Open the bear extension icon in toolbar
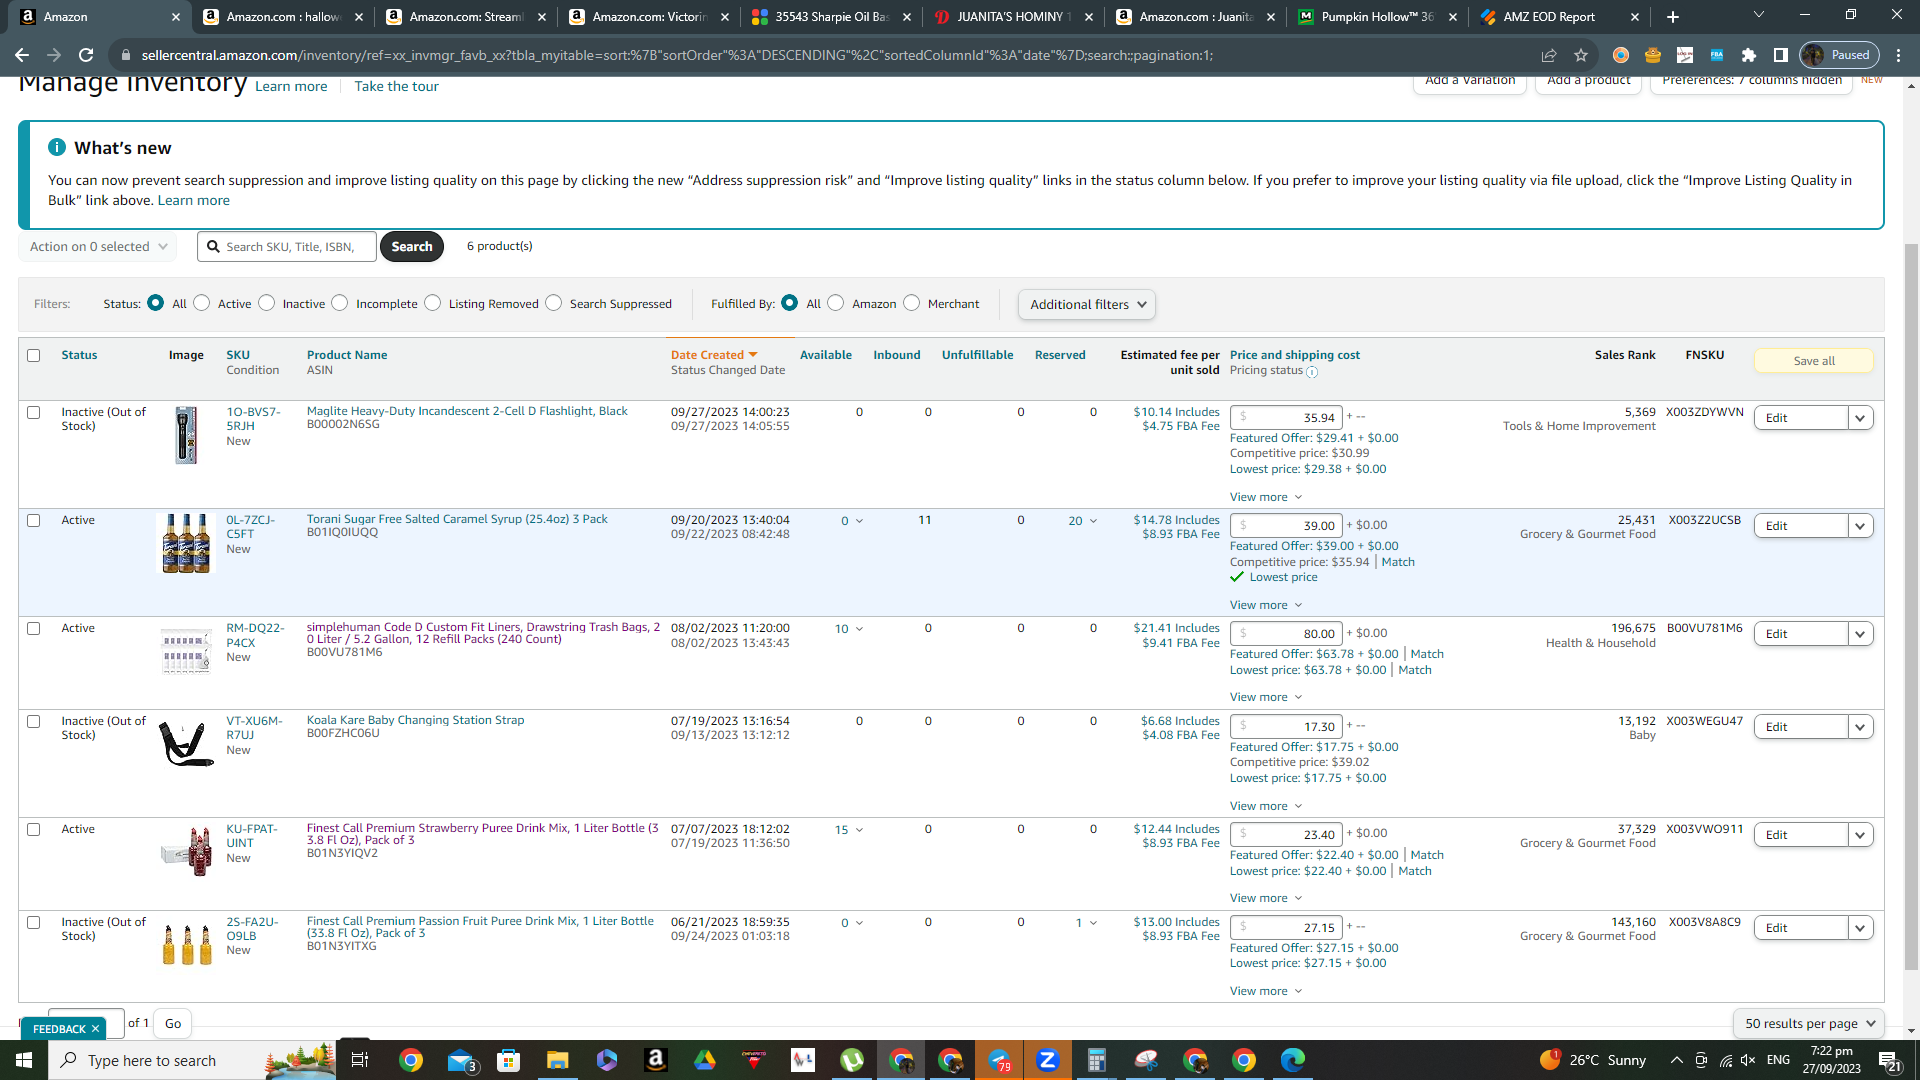This screenshot has height=1080, width=1920. [1653, 55]
